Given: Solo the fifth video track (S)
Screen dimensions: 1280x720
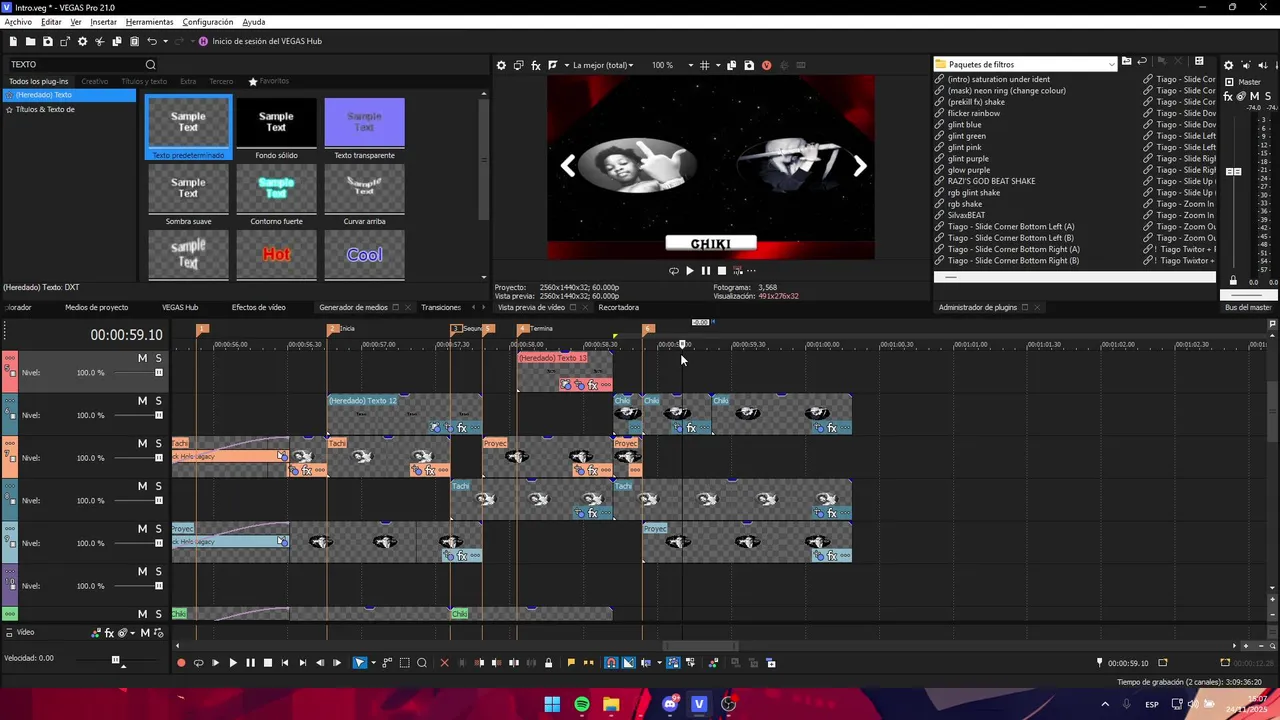Looking at the screenshot, I should point(158,529).
